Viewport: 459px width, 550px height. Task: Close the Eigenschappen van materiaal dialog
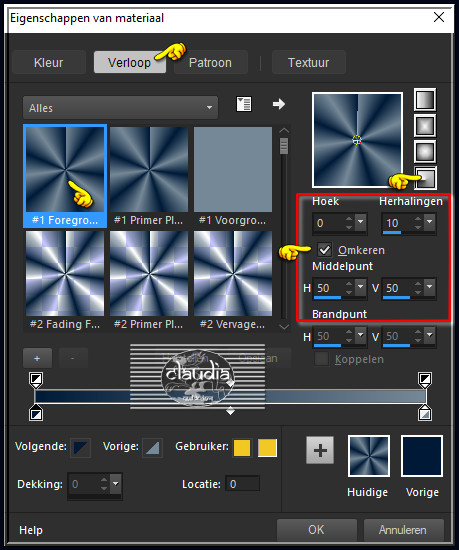coord(439,17)
